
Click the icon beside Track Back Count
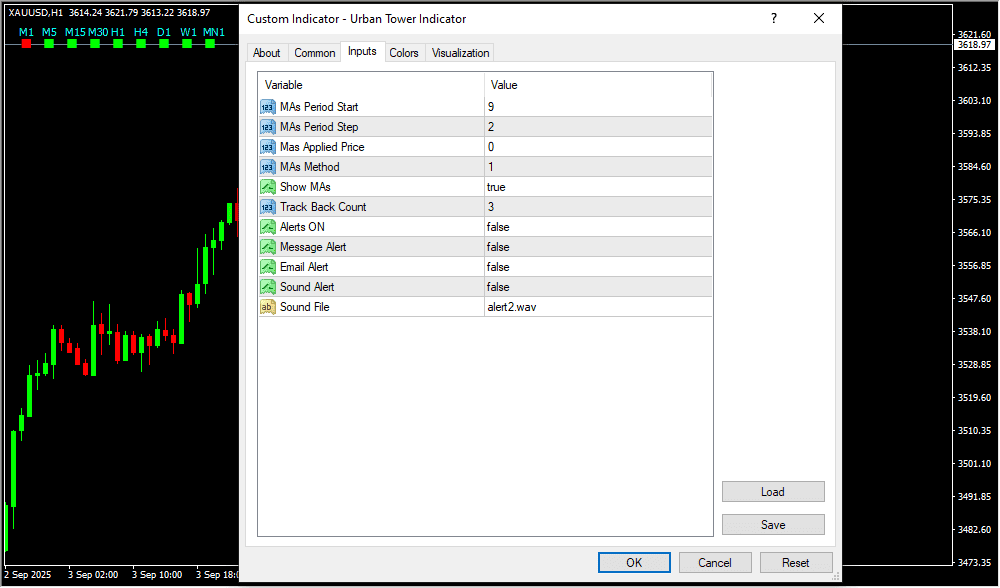point(268,207)
